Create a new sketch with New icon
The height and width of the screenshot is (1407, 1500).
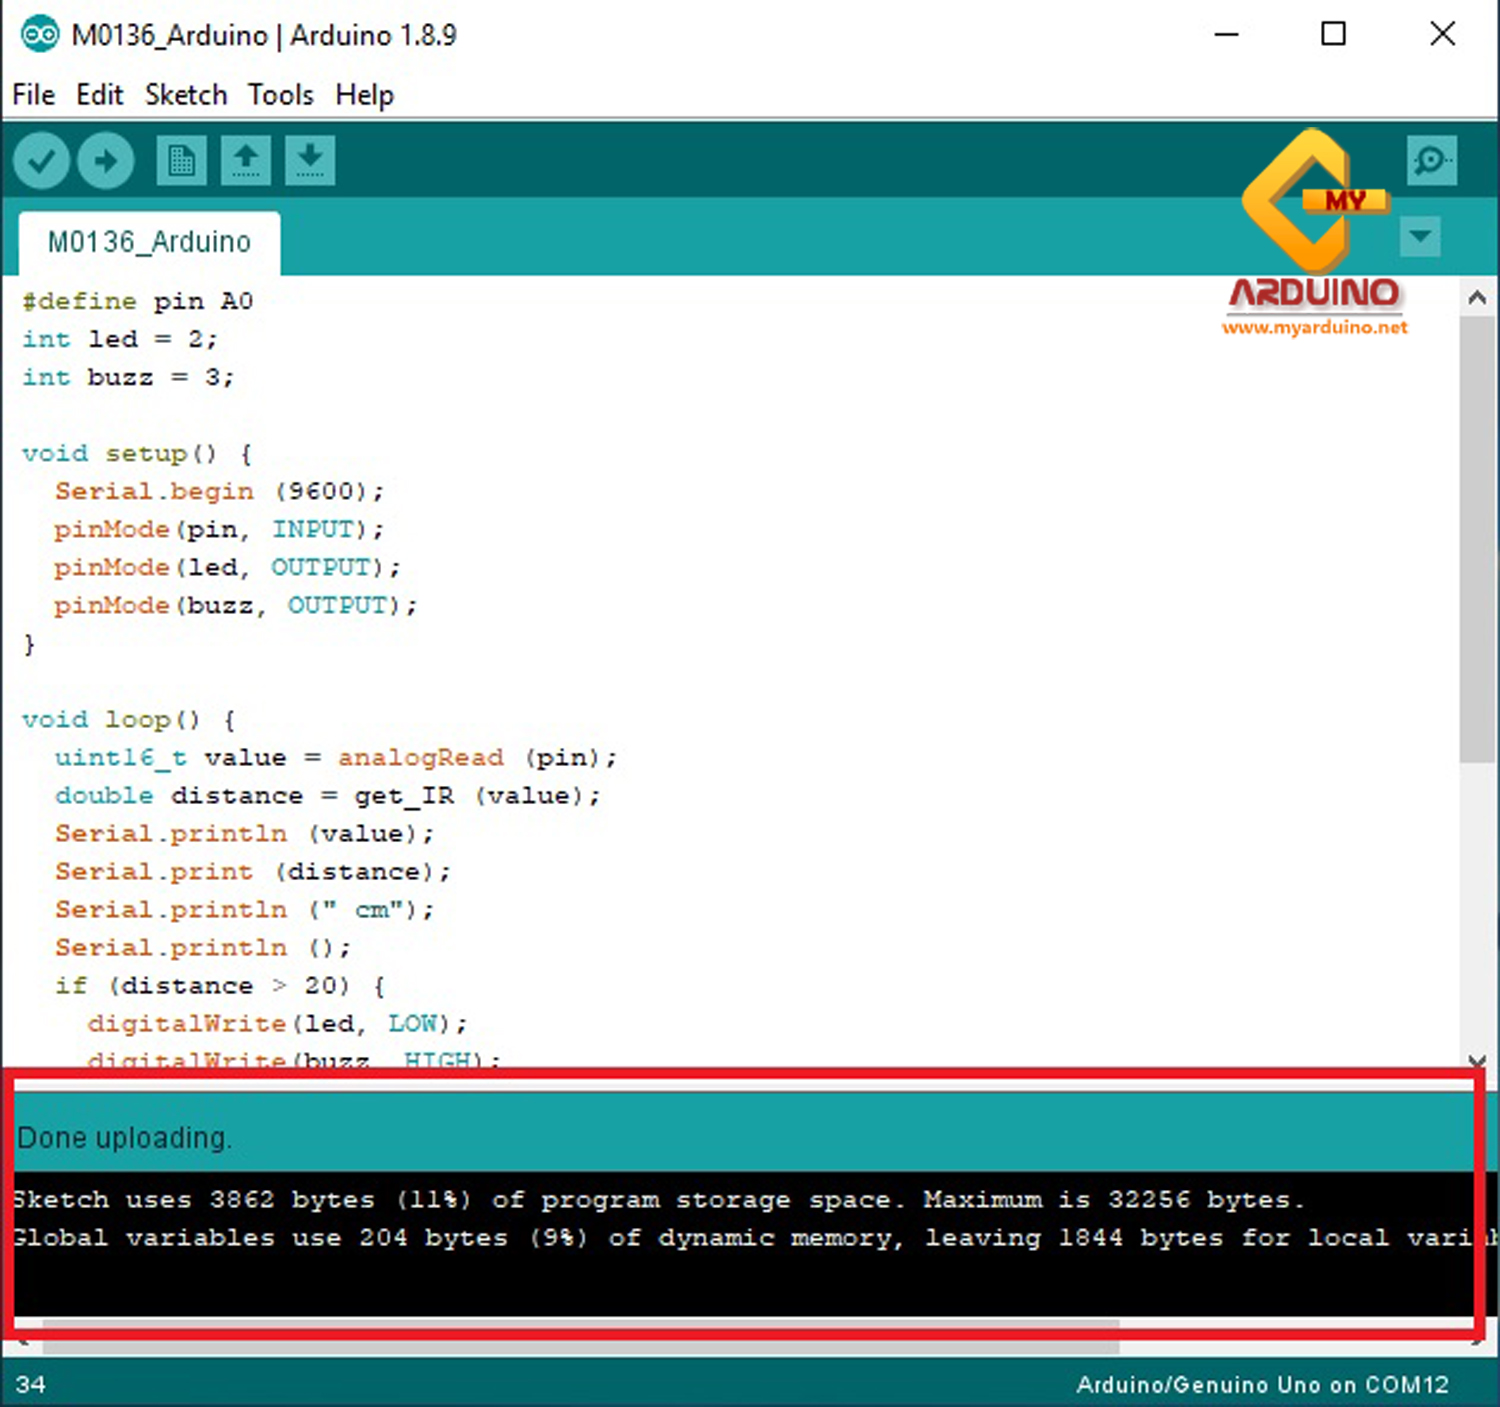point(181,160)
